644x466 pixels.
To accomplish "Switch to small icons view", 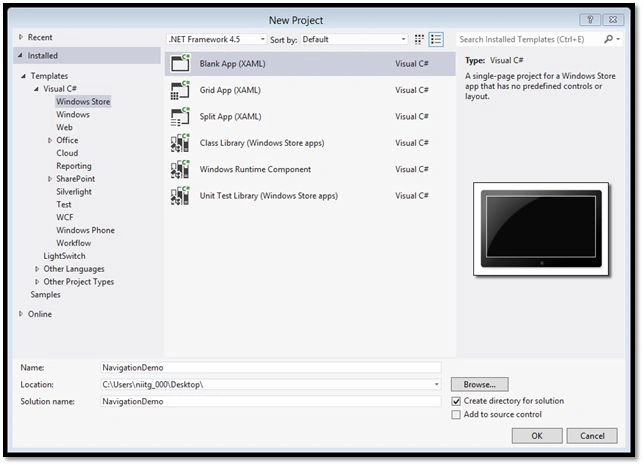I will coord(419,39).
